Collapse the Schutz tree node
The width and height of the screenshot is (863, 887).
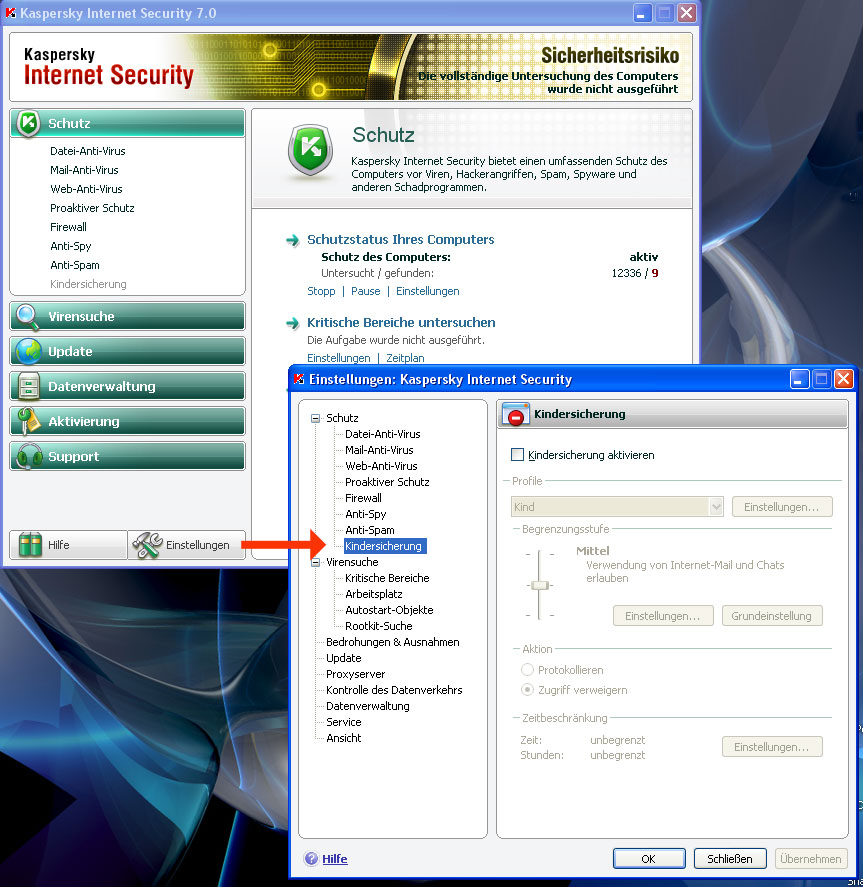point(316,418)
